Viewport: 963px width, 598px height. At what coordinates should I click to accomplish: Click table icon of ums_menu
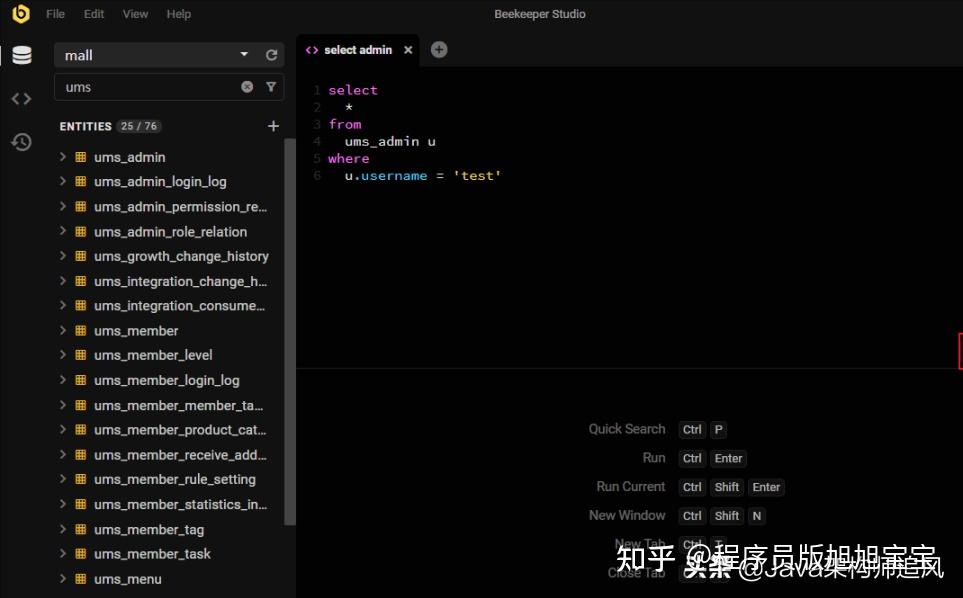[80, 579]
